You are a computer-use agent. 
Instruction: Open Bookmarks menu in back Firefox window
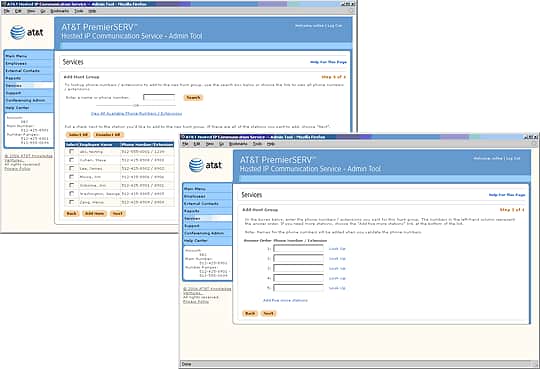[x=60, y=11]
